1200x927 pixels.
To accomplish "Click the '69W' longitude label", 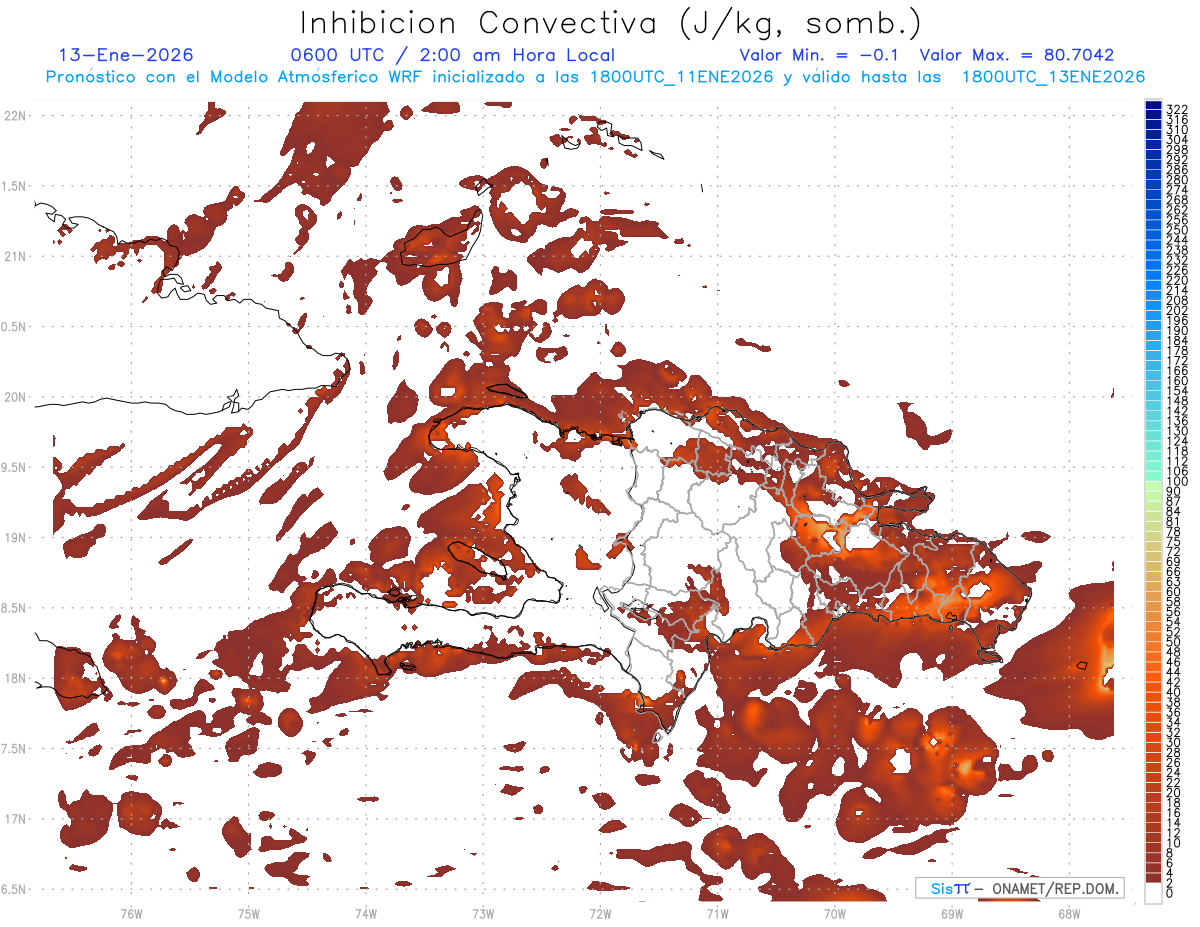I will point(952,913).
